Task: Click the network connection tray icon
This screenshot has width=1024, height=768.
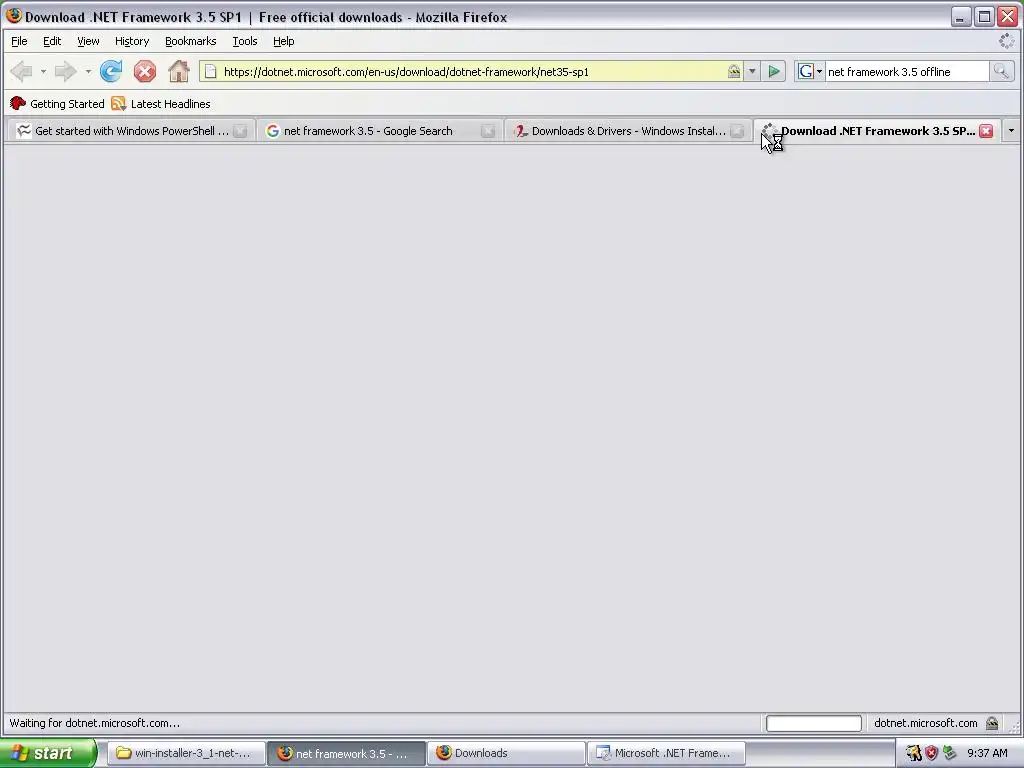Action: (x=949, y=753)
